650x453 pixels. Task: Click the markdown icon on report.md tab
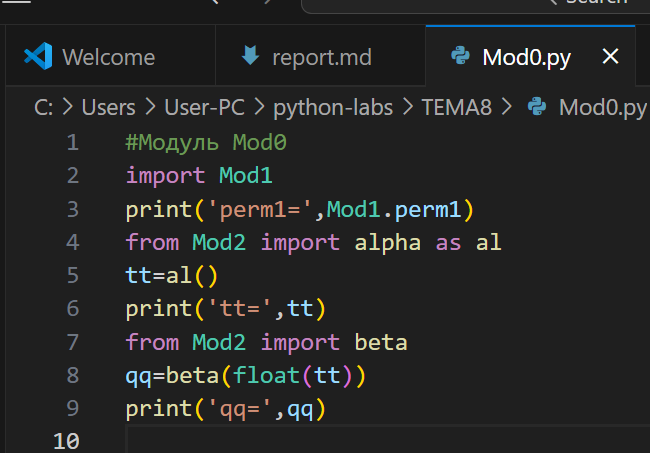tap(250, 56)
